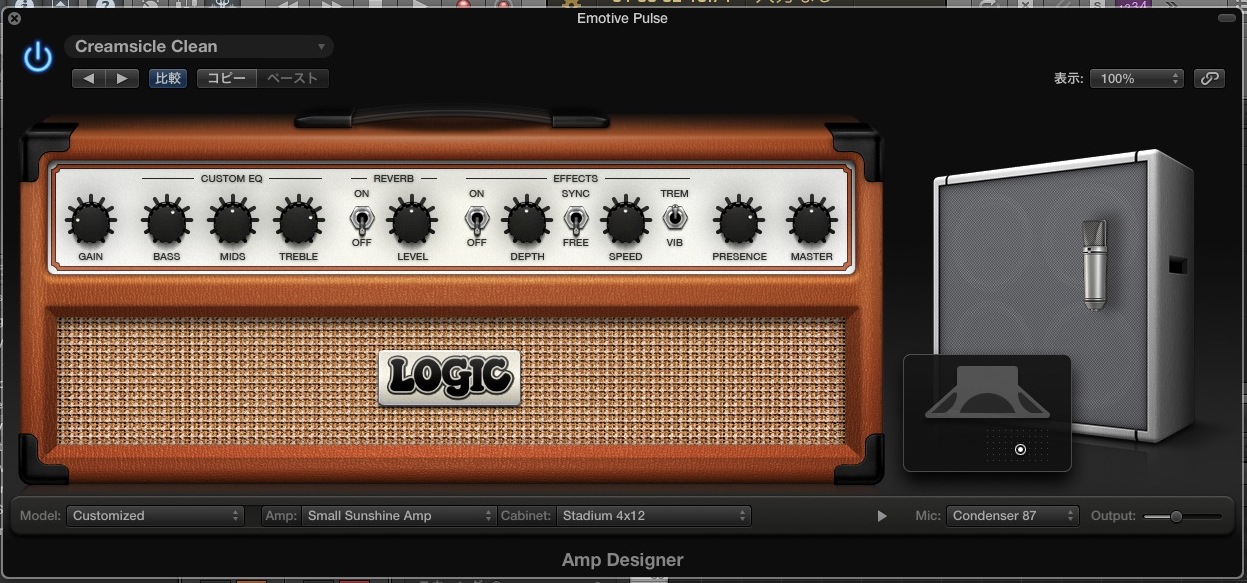The height and width of the screenshot is (583, 1247).
Task: Open the Mic dropdown showing Condenser 87
Action: pyautogui.click(x=1013, y=516)
